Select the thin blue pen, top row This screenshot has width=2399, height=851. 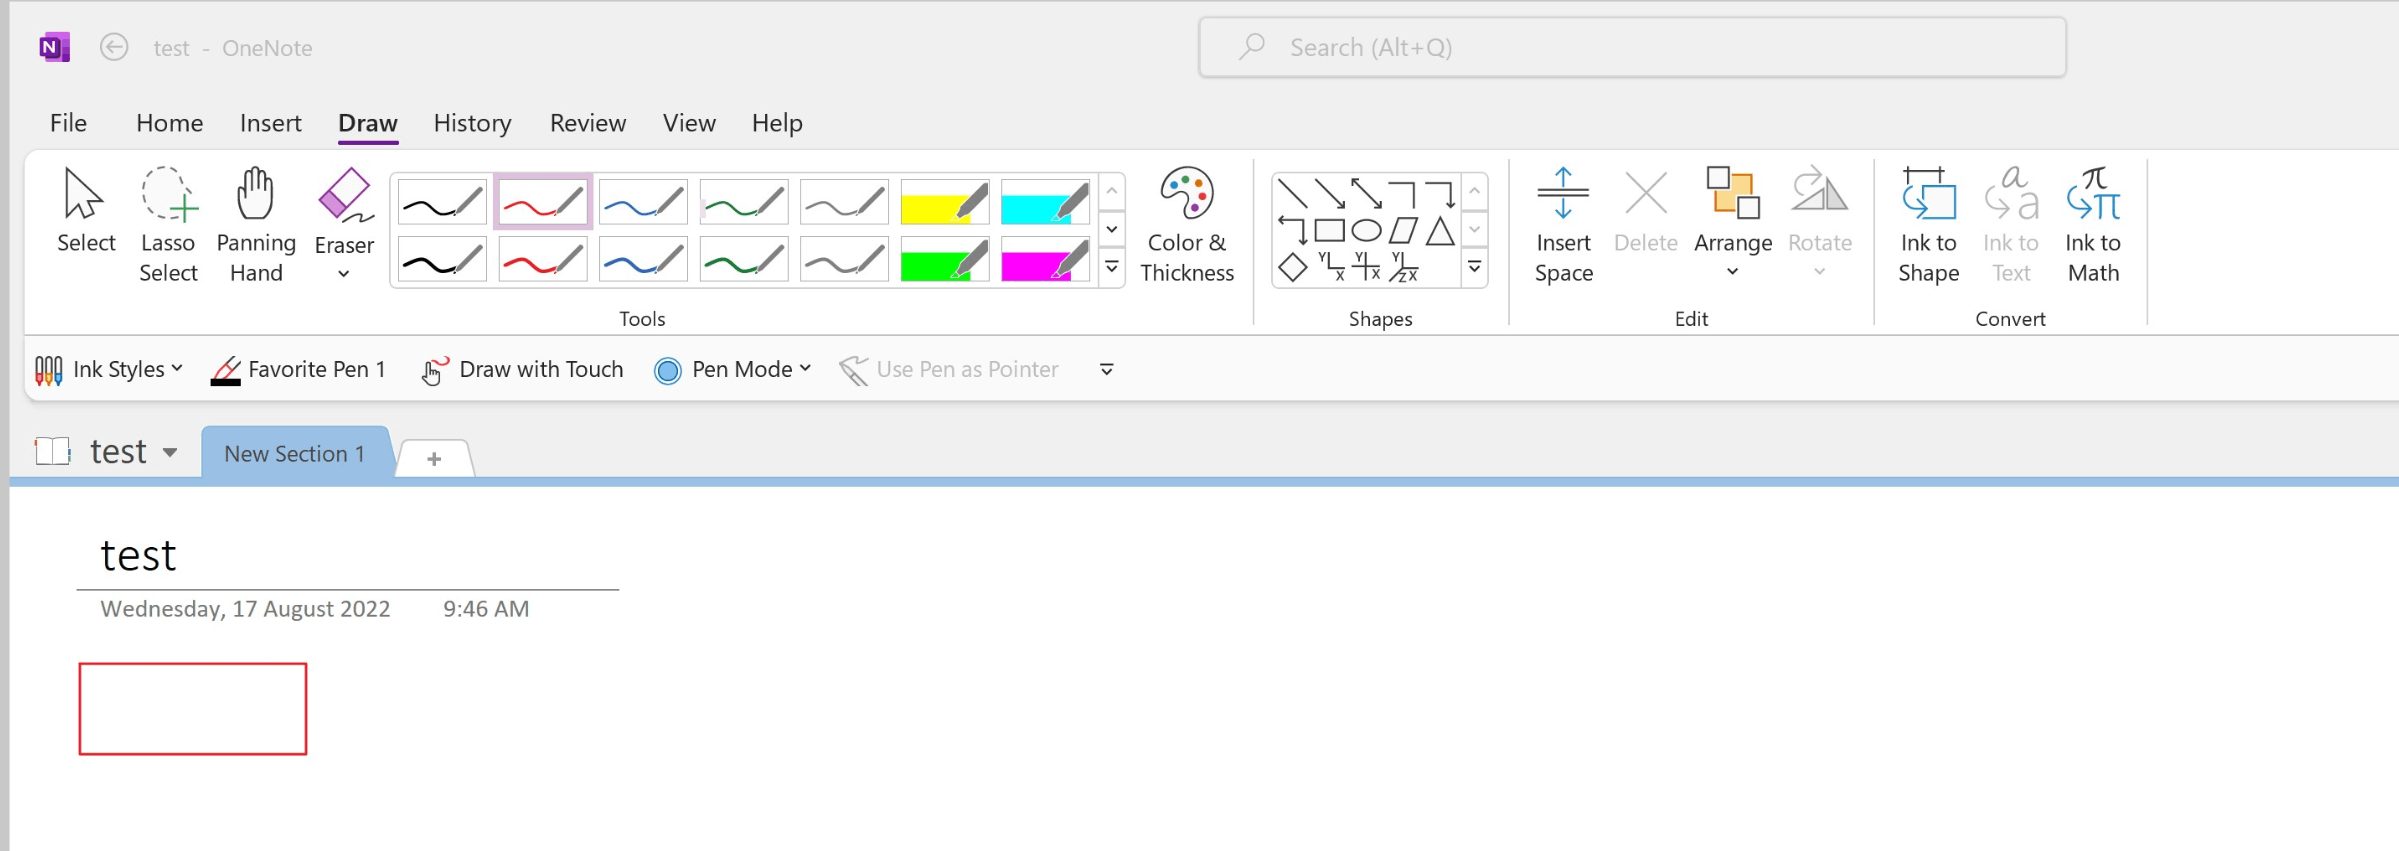[643, 203]
